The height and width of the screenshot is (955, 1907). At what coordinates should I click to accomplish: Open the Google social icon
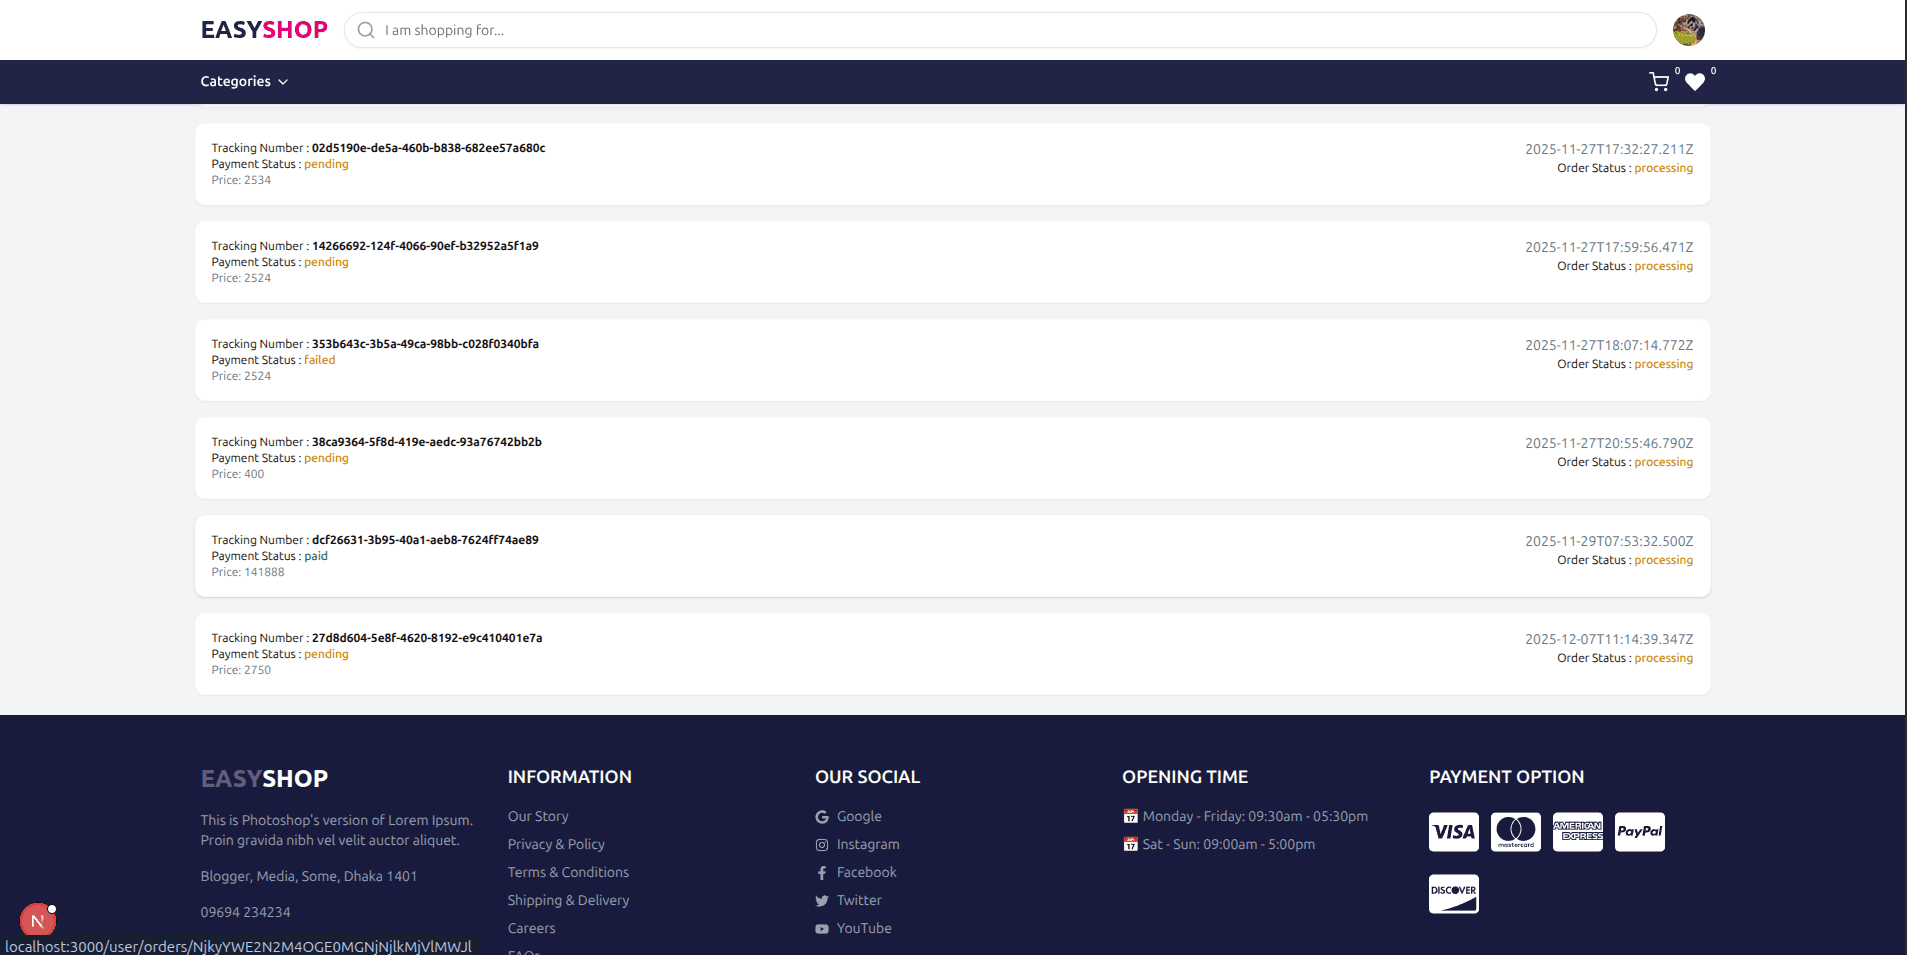(x=821, y=816)
